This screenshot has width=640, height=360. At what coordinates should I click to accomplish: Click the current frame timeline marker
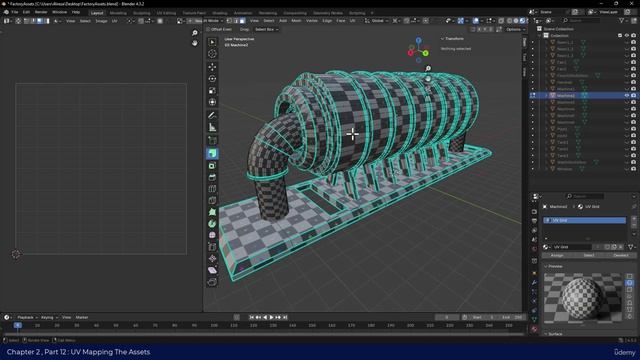pyautogui.click(x=18, y=325)
